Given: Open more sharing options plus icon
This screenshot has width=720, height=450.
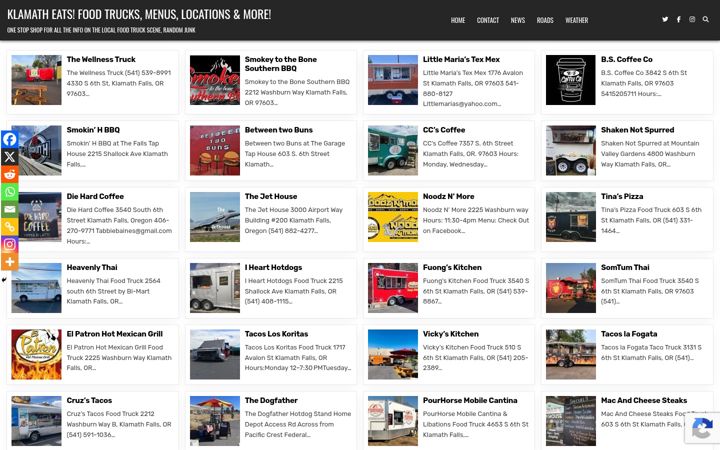Looking at the screenshot, I should coord(10,261).
